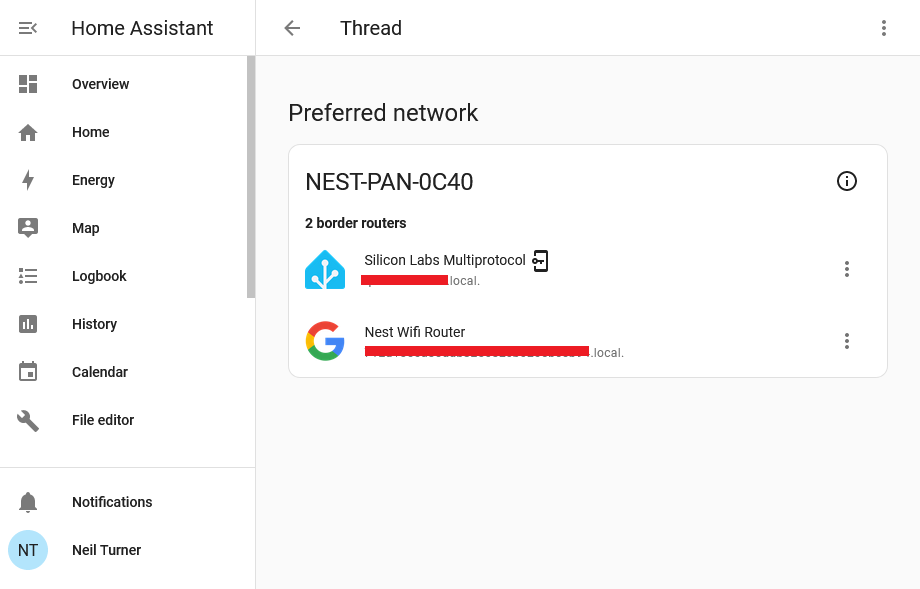The height and width of the screenshot is (589, 920).
Task: Select the Overview menu entry
Action: coord(100,84)
